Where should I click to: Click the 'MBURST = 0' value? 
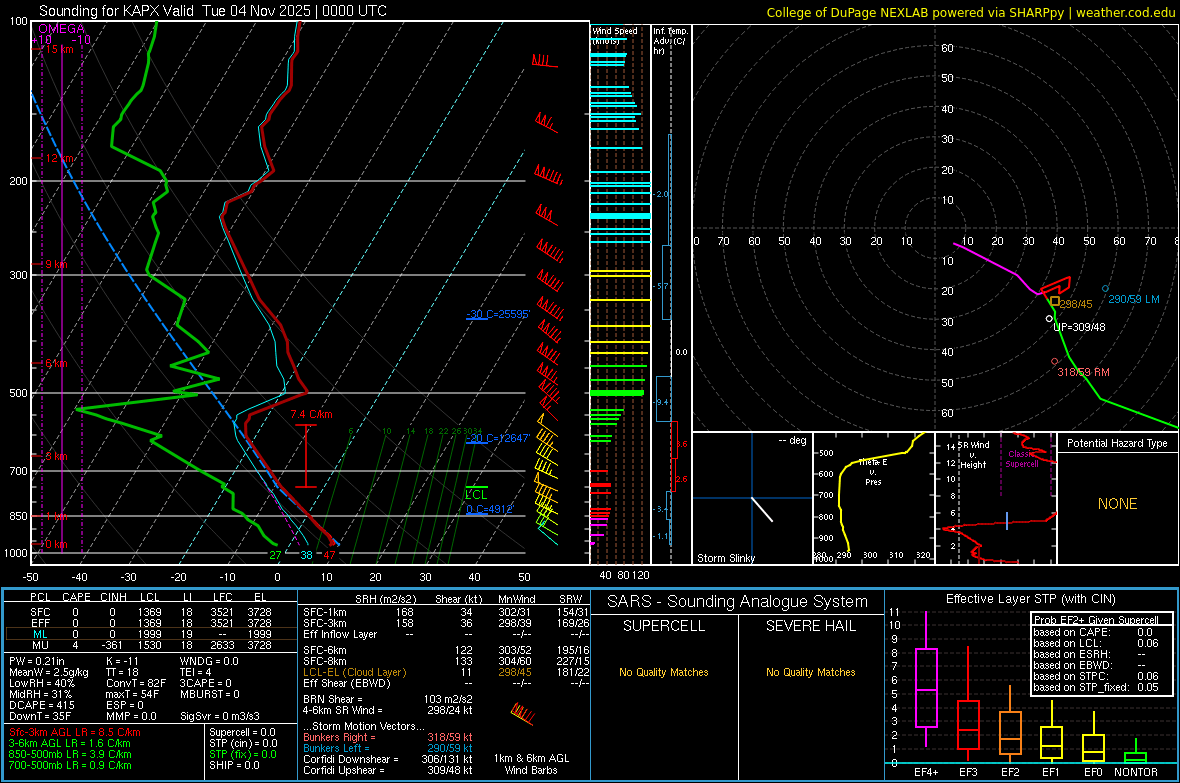coord(209,694)
